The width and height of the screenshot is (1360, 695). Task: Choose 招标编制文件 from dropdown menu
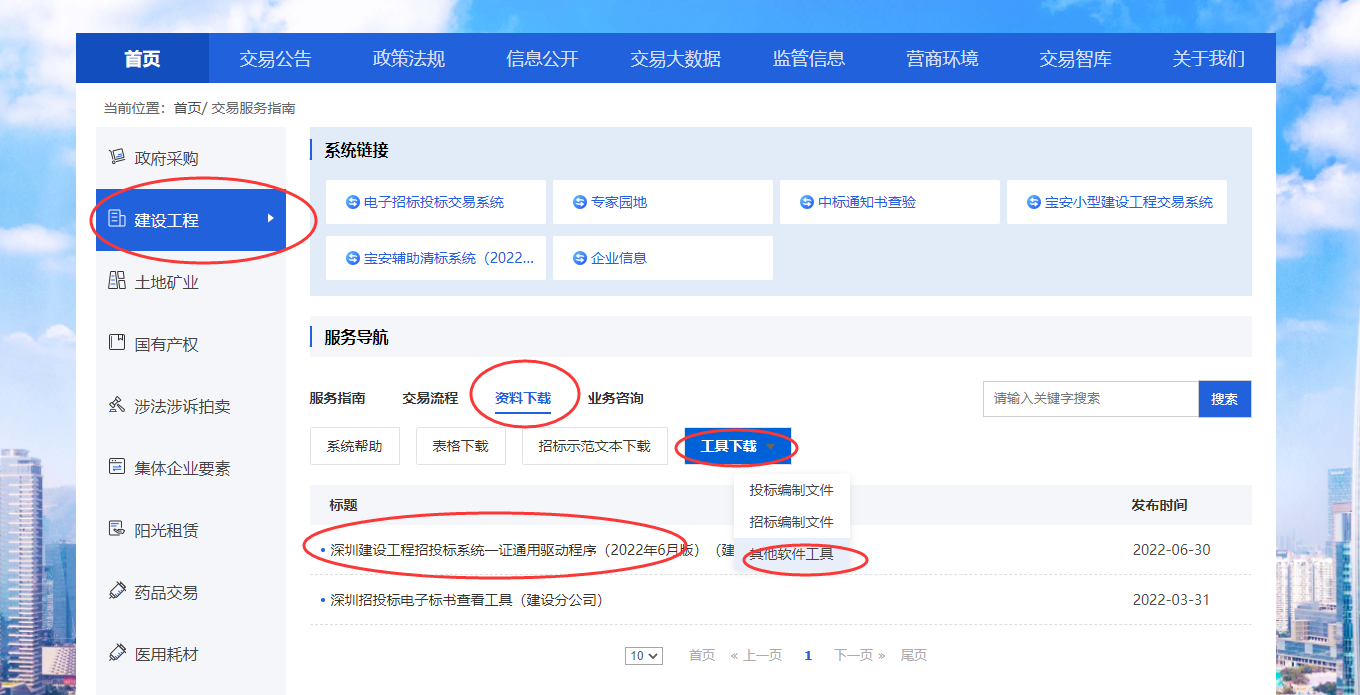pos(791,522)
